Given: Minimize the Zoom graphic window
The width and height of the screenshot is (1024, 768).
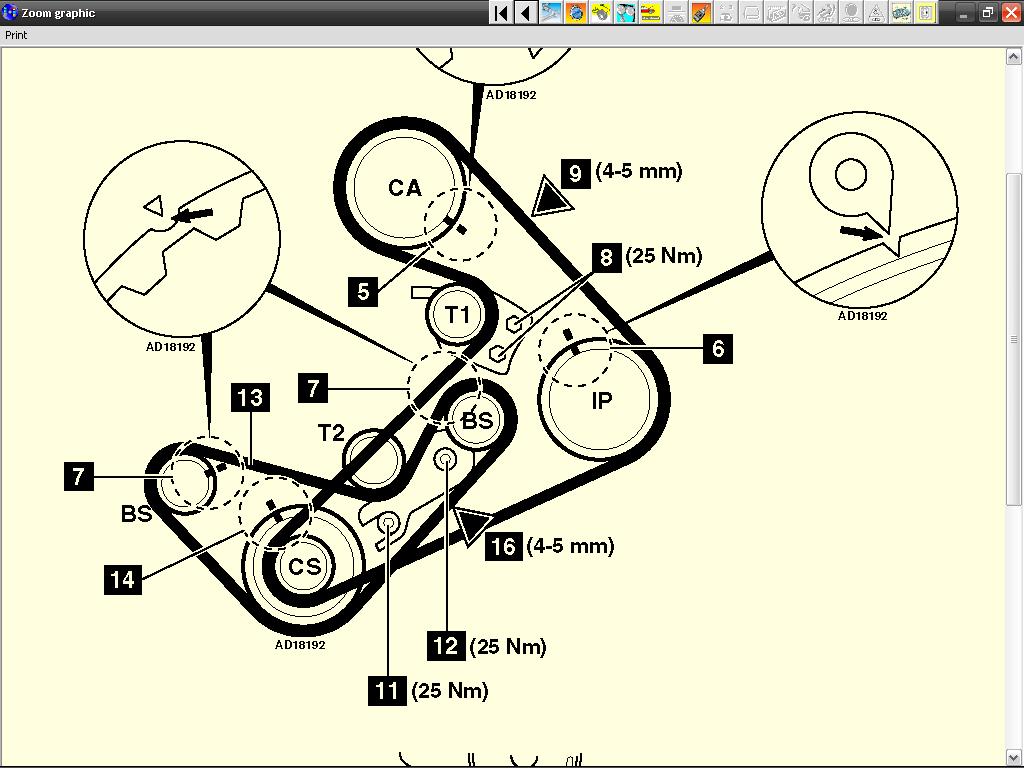Looking at the screenshot, I should [965, 12].
